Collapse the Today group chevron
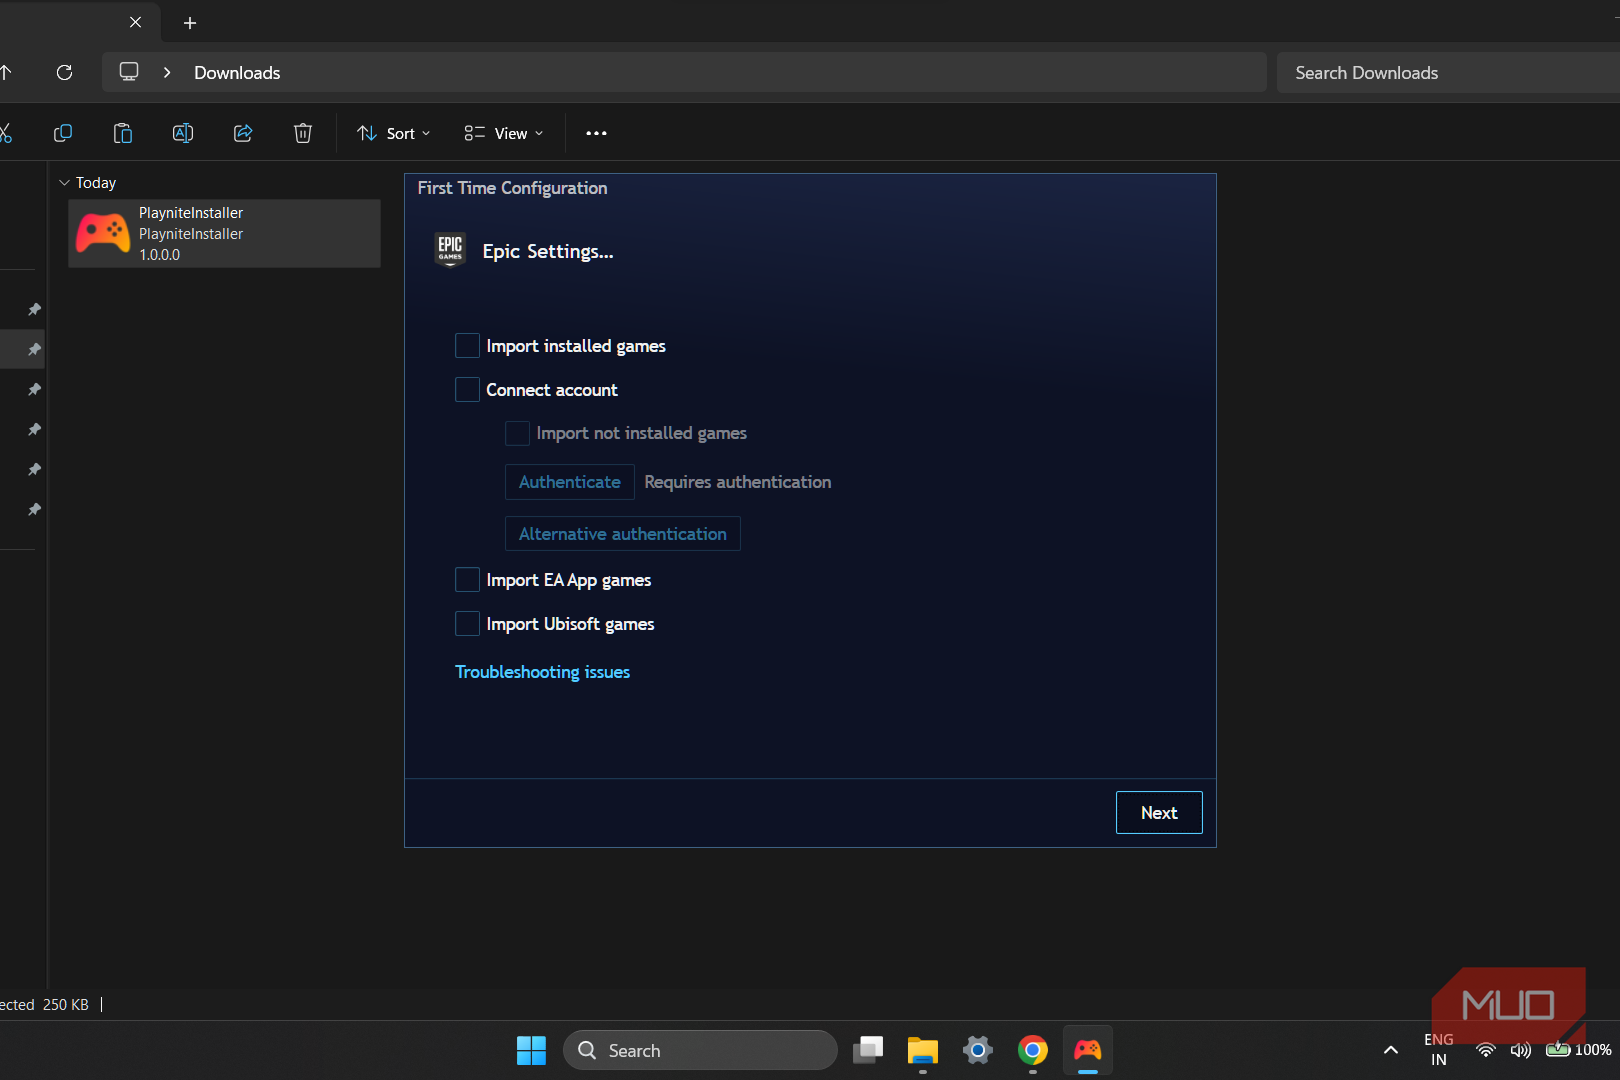 64,183
